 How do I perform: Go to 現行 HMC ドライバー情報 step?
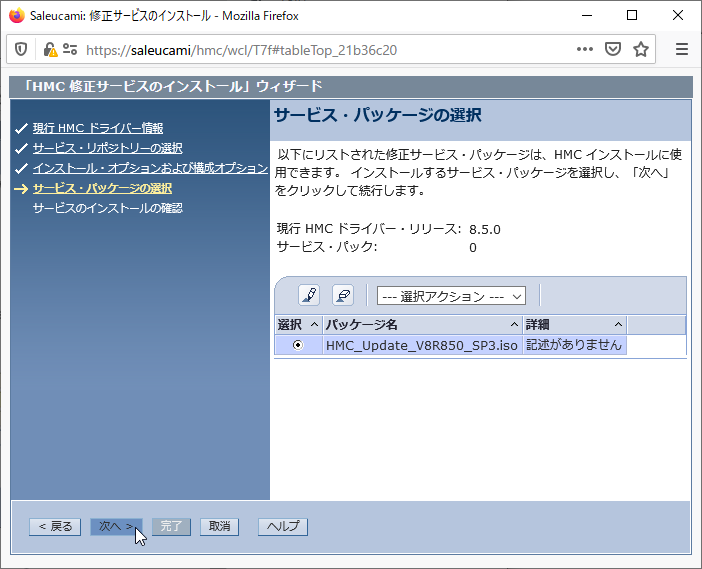pyautogui.click(x=97, y=128)
